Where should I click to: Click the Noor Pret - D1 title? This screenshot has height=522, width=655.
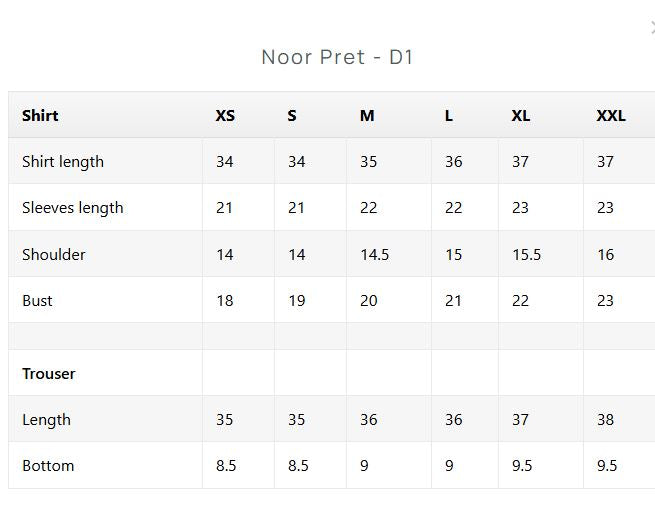(337, 57)
